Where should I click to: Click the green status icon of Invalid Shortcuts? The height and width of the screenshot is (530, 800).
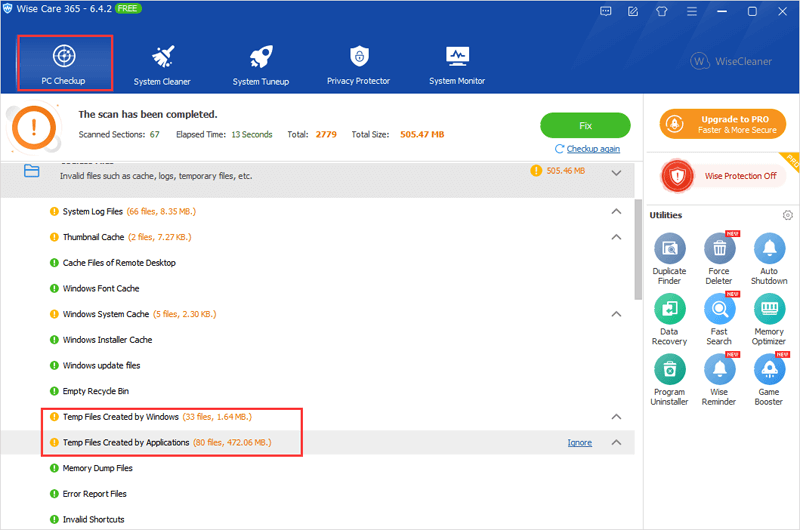tap(54, 519)
